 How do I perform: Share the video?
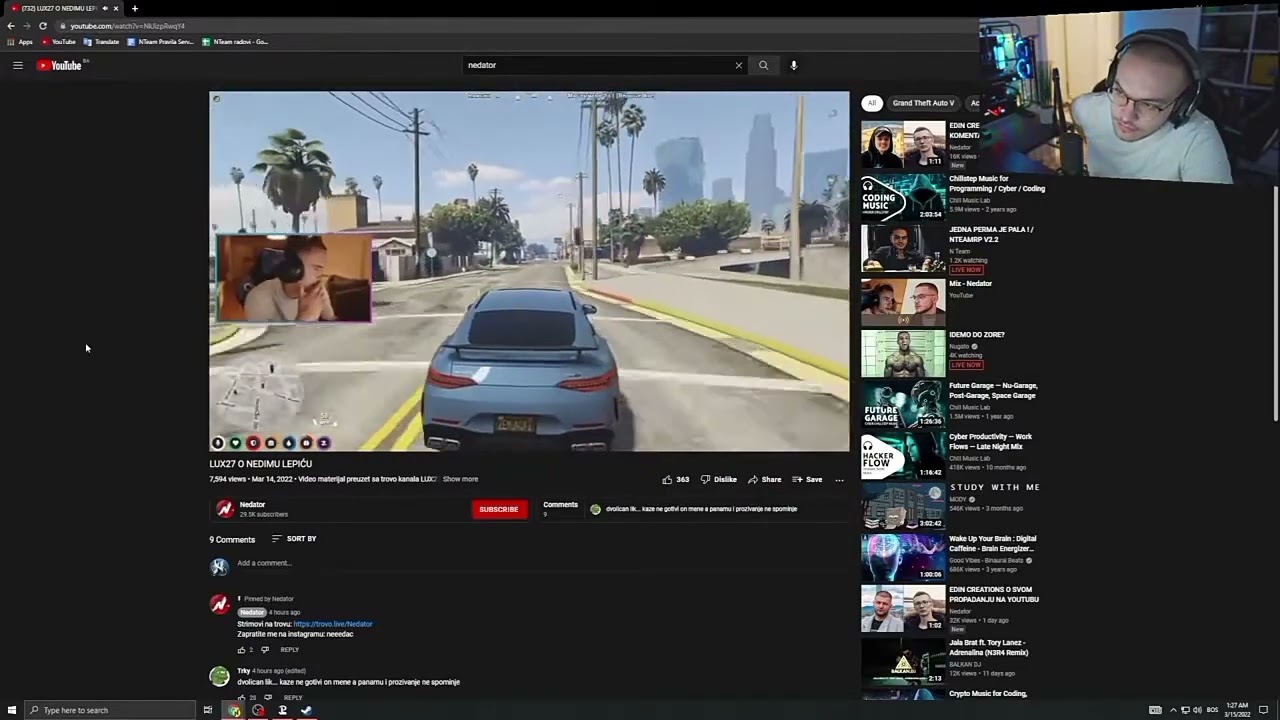coord(764,479)
